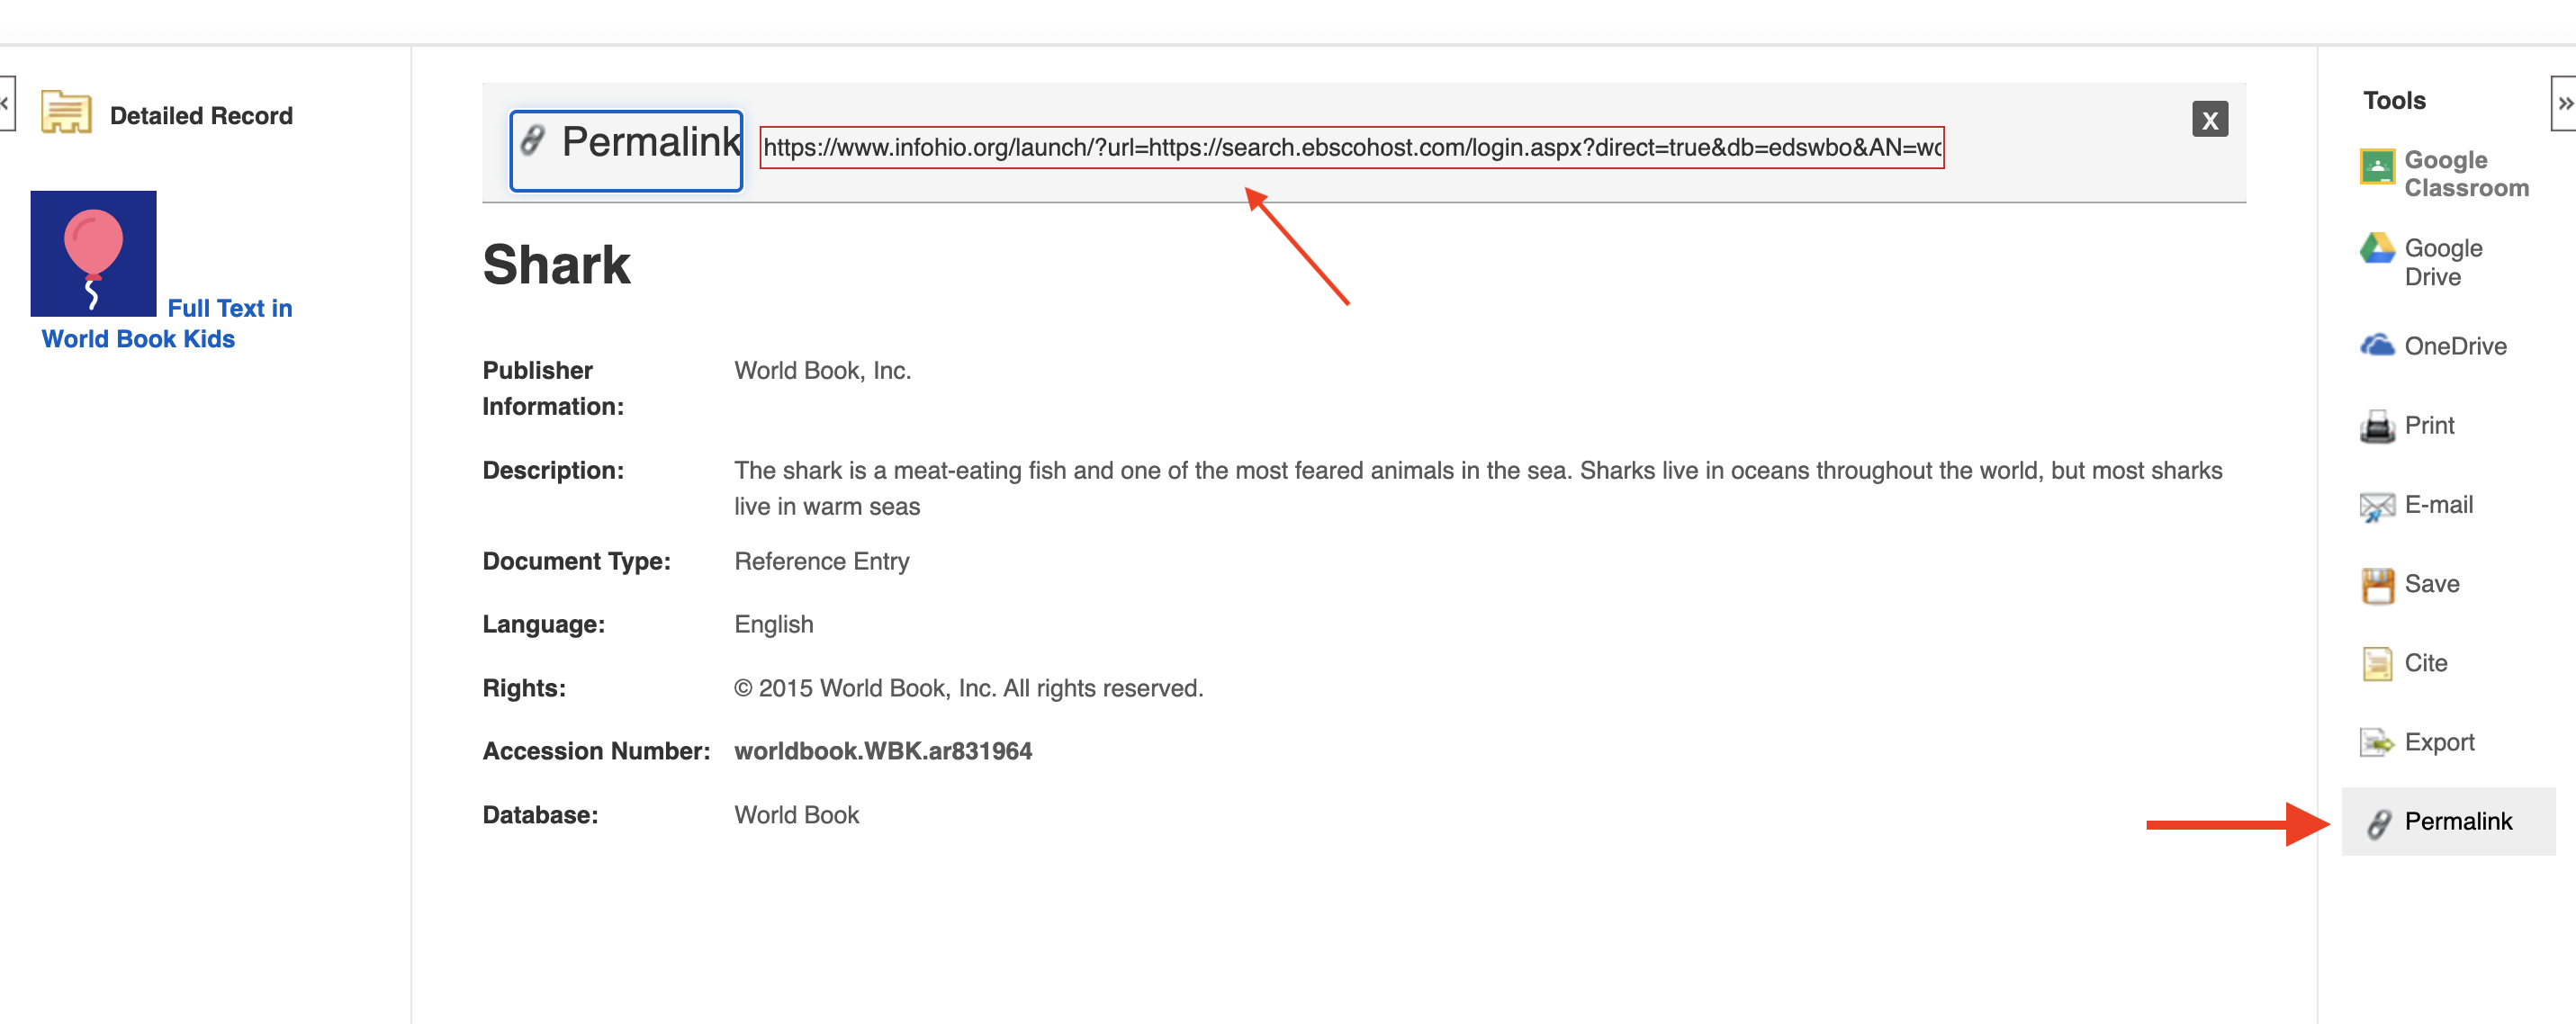Click the Permalink heading chain icon
Screen dimensions: 2576x1024
click(x=532, y=140)
